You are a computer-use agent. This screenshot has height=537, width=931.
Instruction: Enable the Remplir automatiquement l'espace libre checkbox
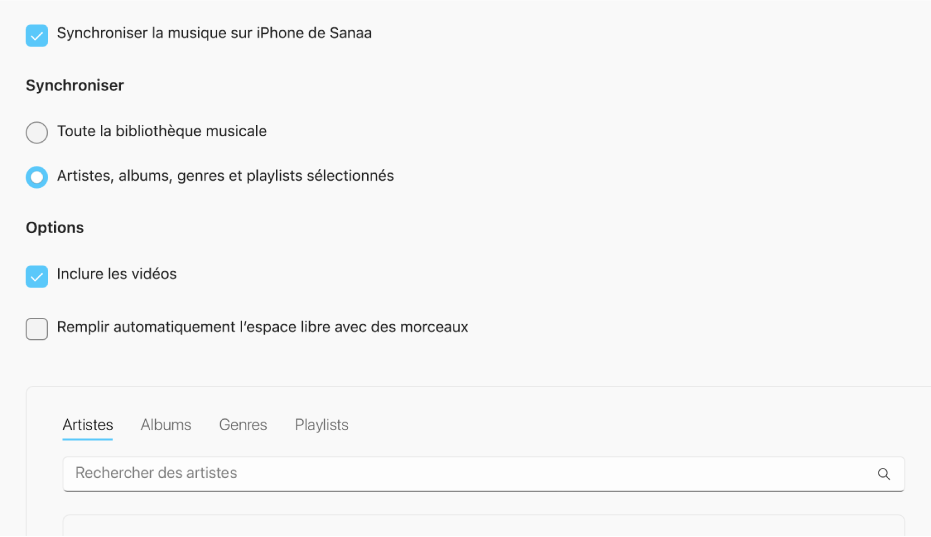(37, 329)
